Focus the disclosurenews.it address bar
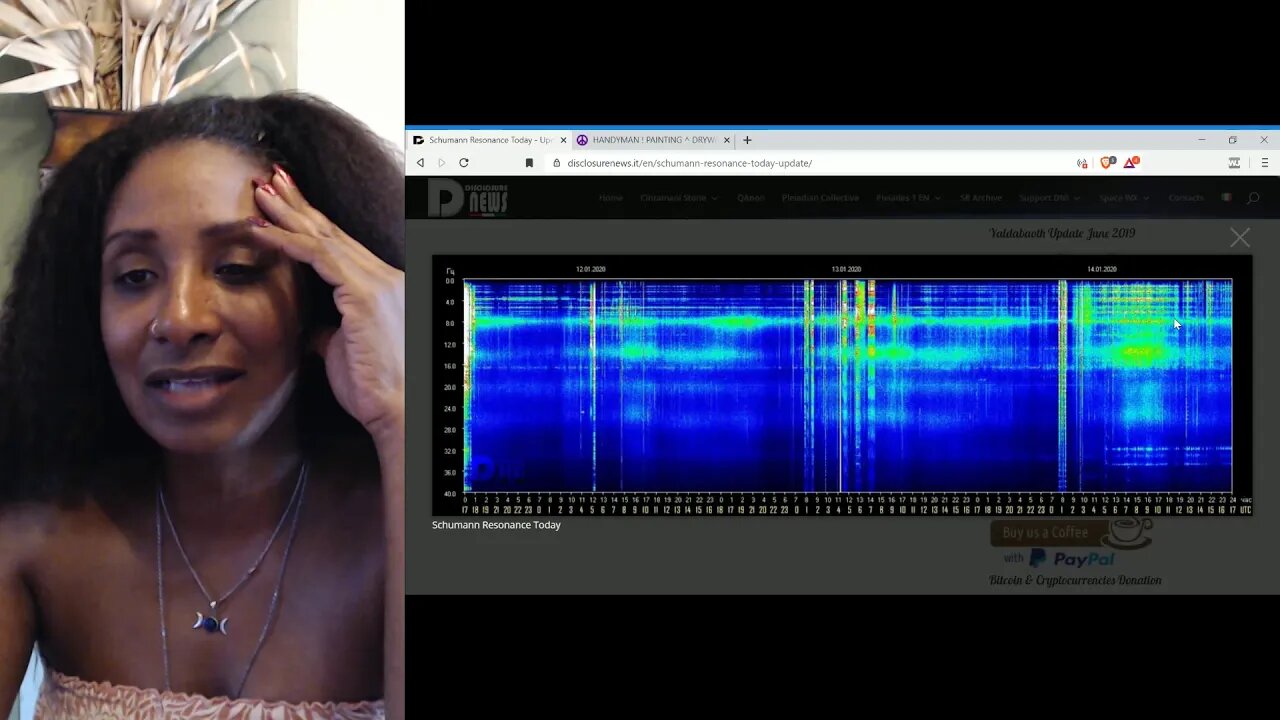Screen dimensions: 1280x720 pyautogui.click(x=689, y=163)
